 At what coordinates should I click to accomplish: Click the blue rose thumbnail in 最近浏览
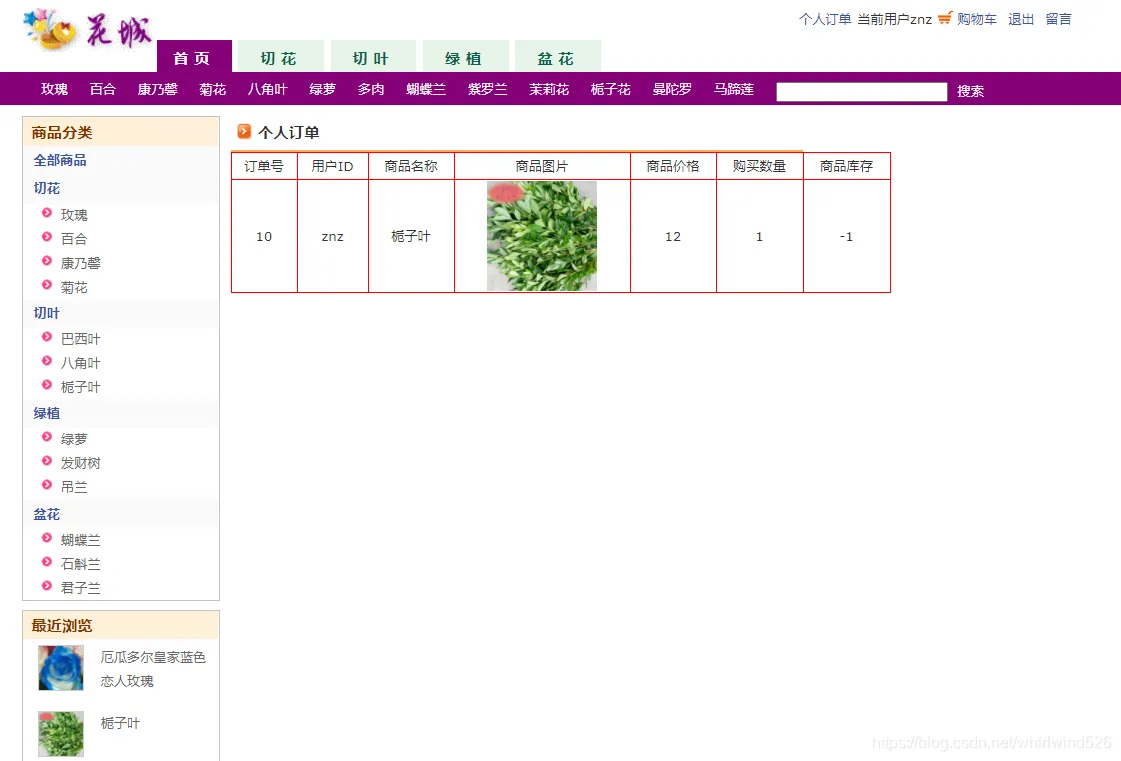tap(61, 668)
